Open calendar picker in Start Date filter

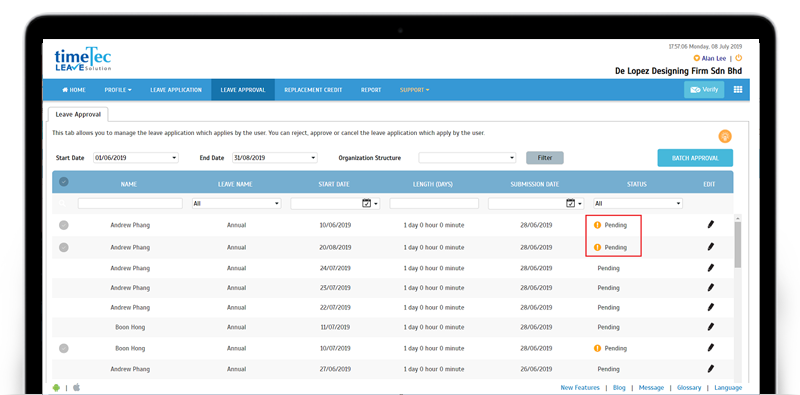(366, 203)
